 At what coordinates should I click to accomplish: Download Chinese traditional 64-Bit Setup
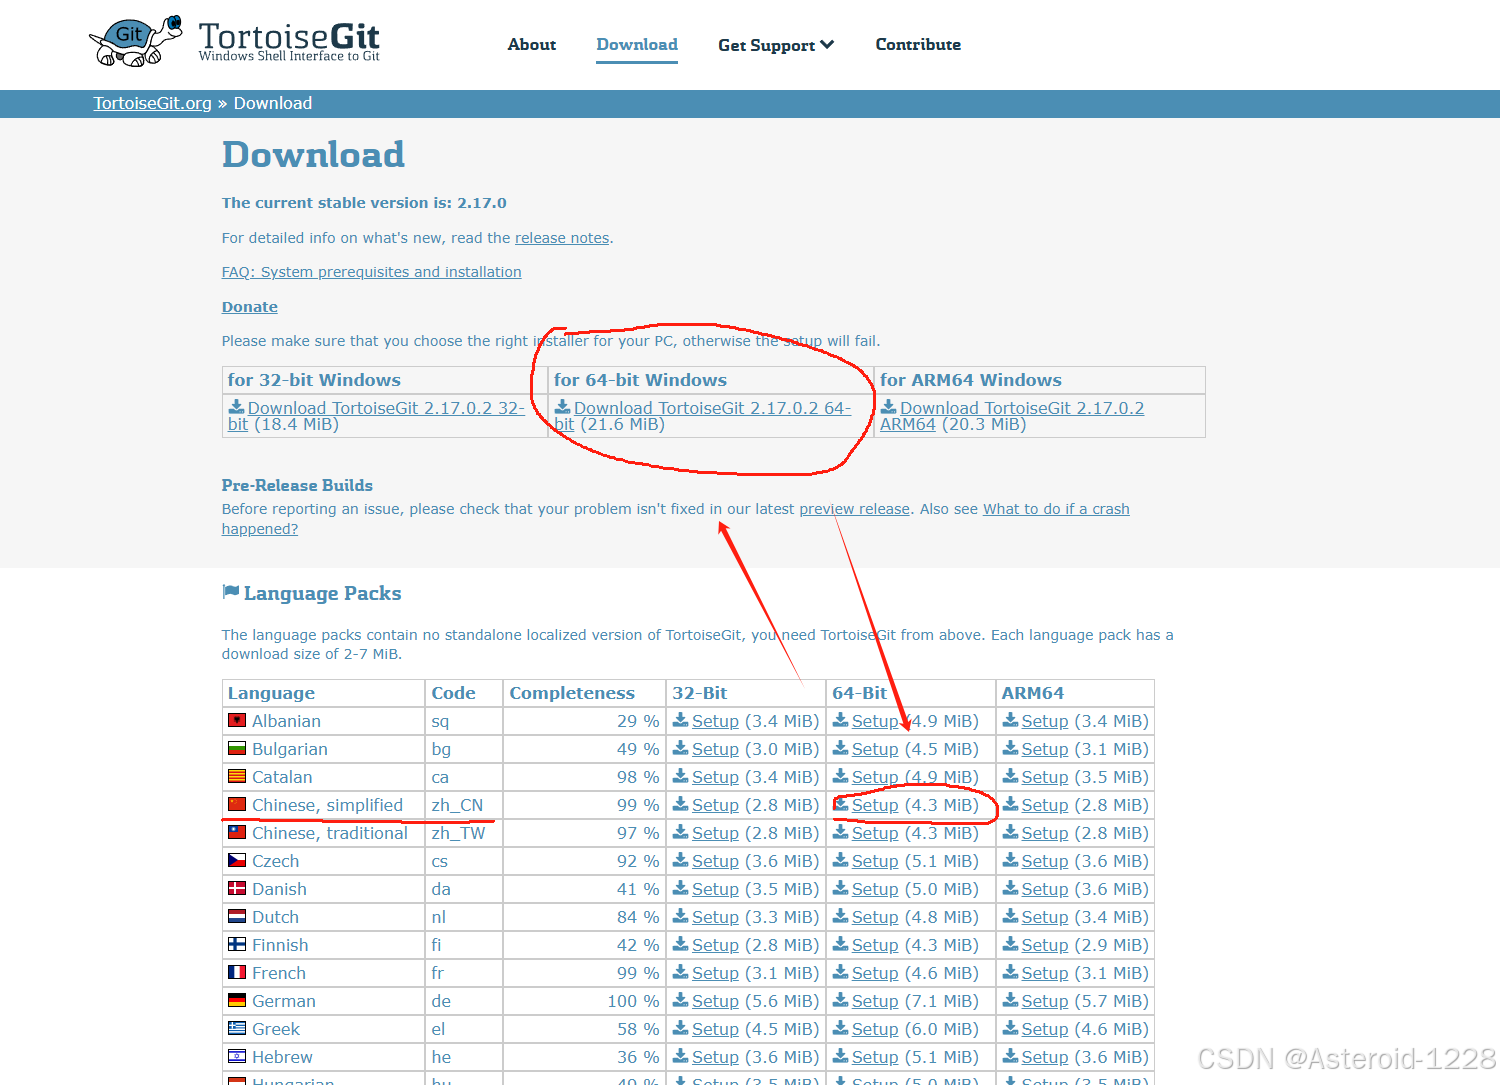(x=875, y=833)
